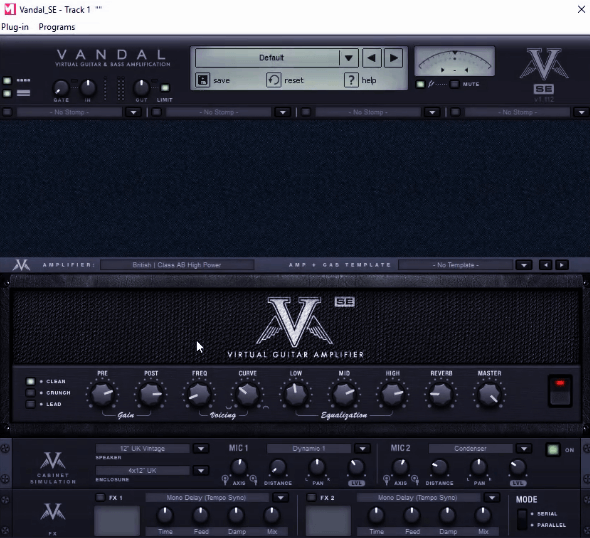Screen dimensions: 590x538
Task: Click the MIC 2 LVL label badge
Action: coord(518,483)
